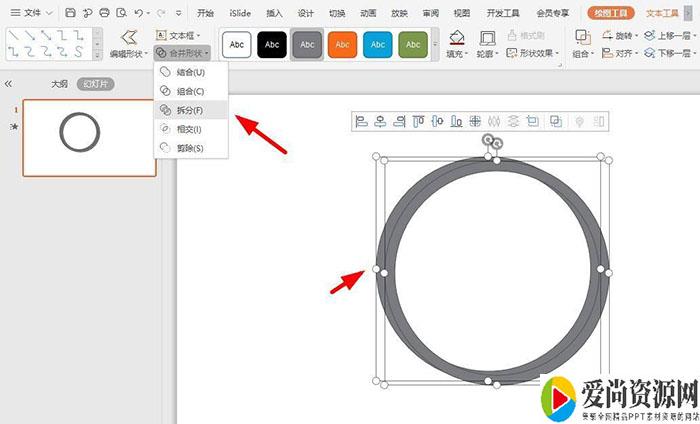Select the orange Abc shape style swatch
This screenshot has height=424, width=700.
coord(342,45)
